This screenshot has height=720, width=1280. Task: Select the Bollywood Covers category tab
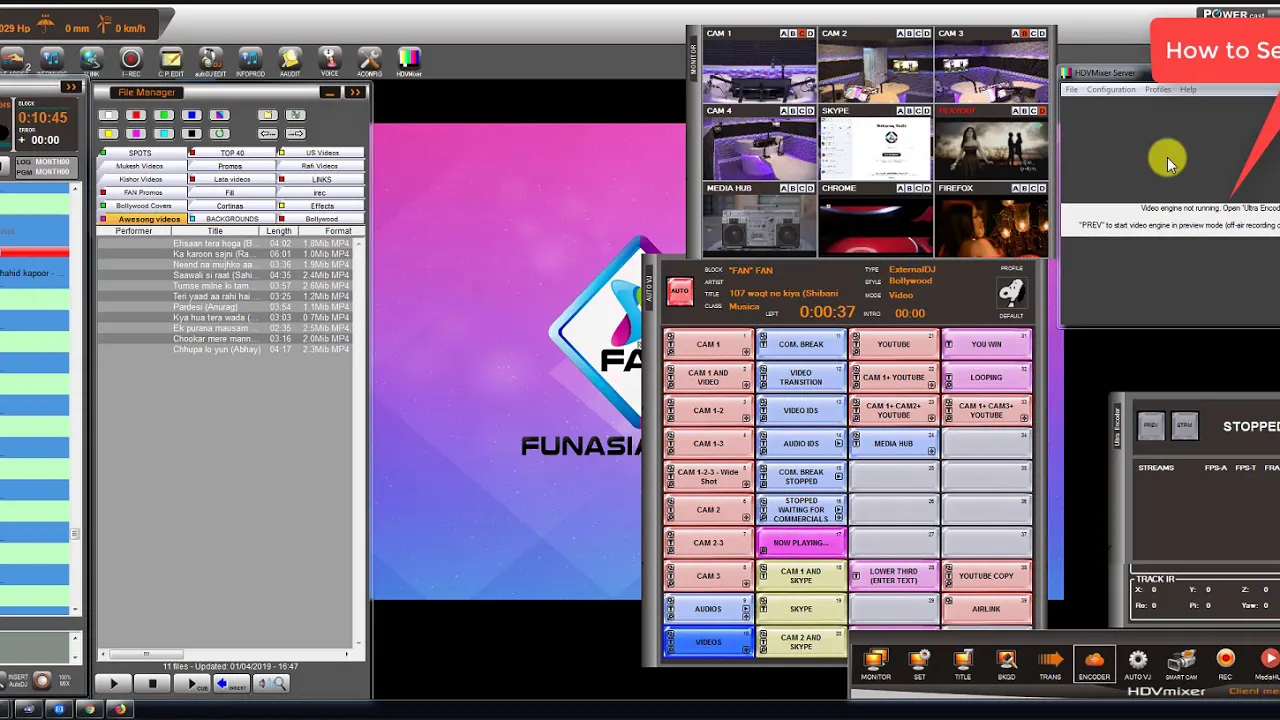point(143,206)
